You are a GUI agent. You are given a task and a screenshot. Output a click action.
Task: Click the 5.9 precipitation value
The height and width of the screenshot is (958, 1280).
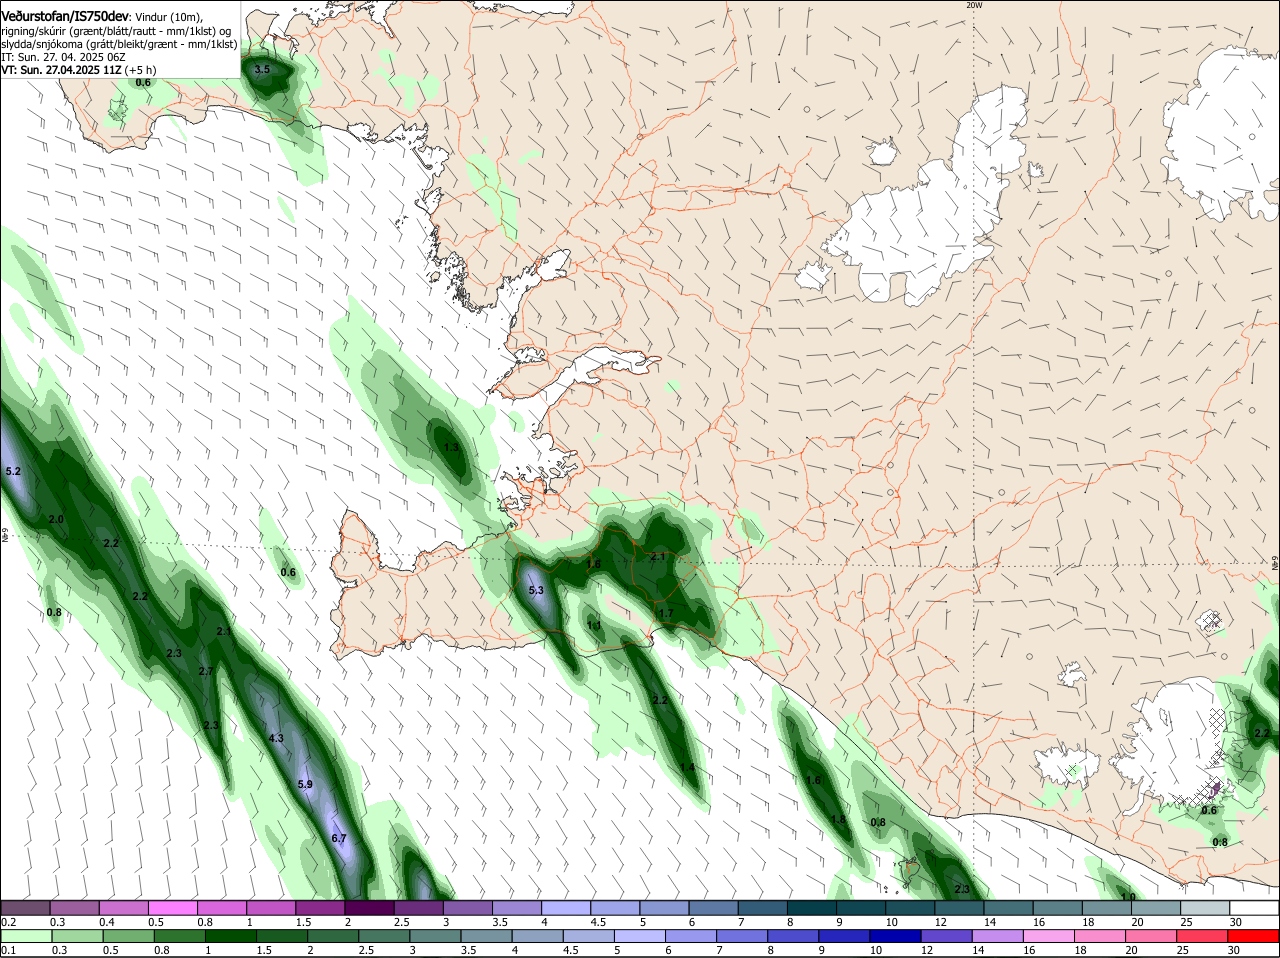point(305,785)
